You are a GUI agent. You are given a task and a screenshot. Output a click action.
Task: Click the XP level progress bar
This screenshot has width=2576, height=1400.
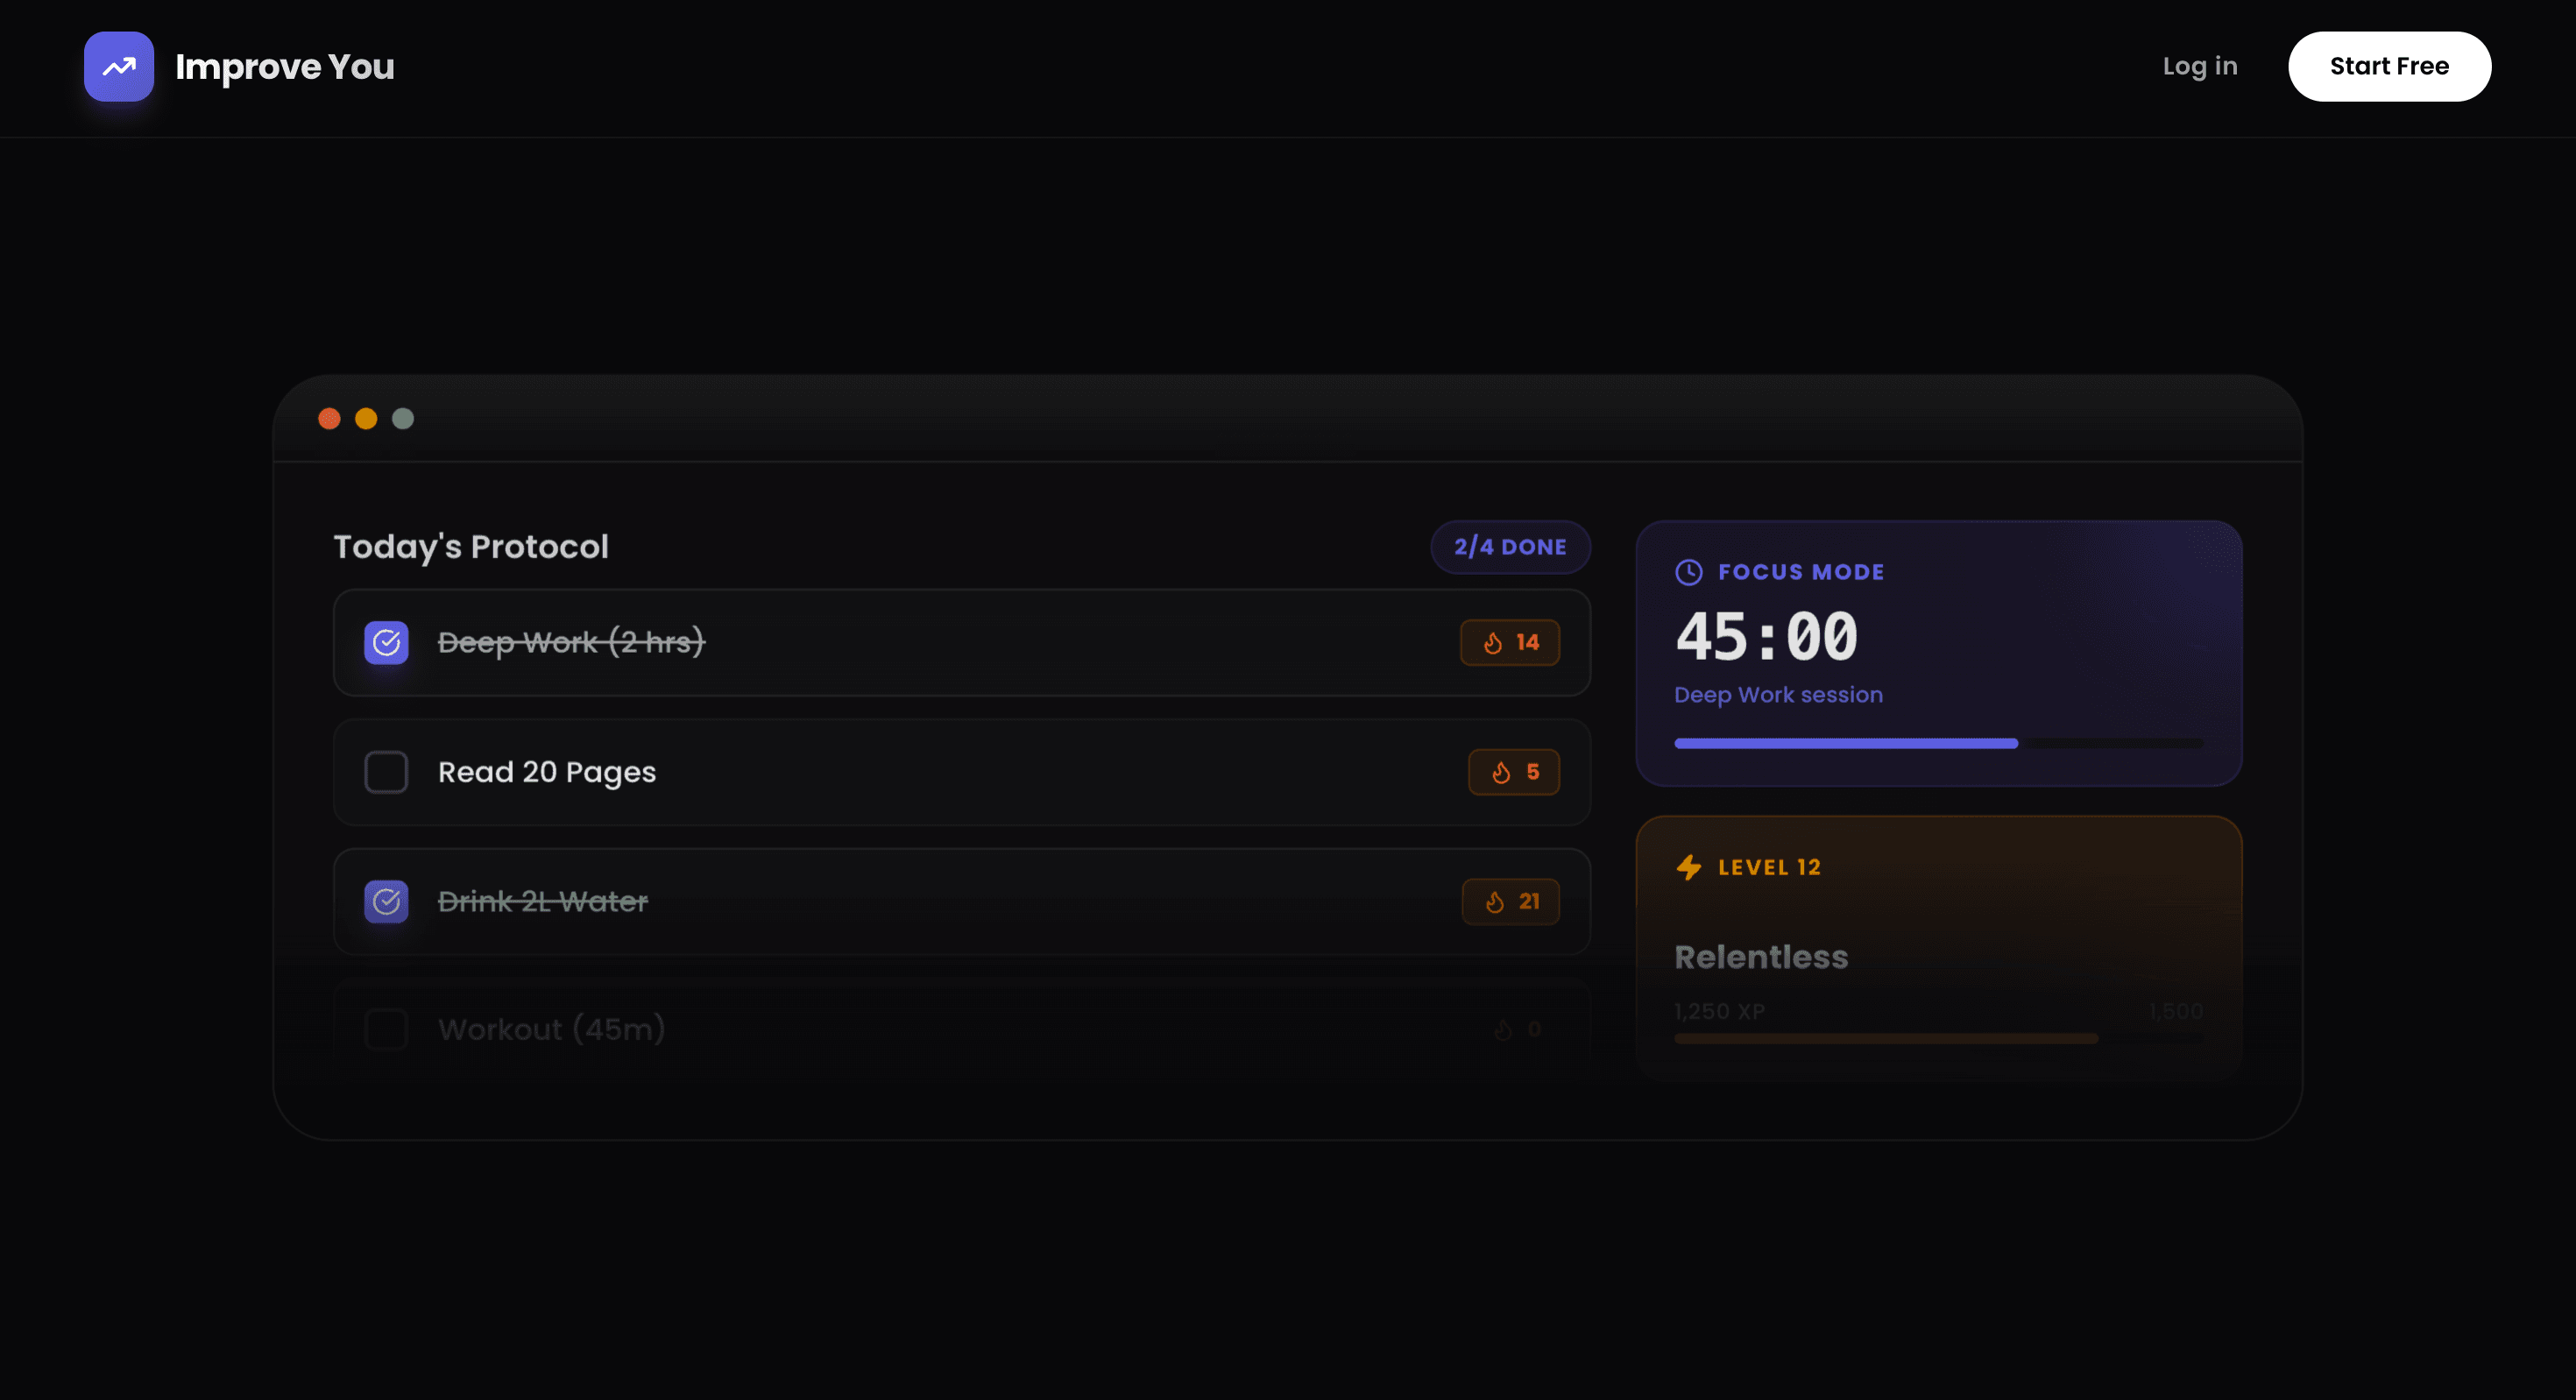[x=1938, y=1038]
